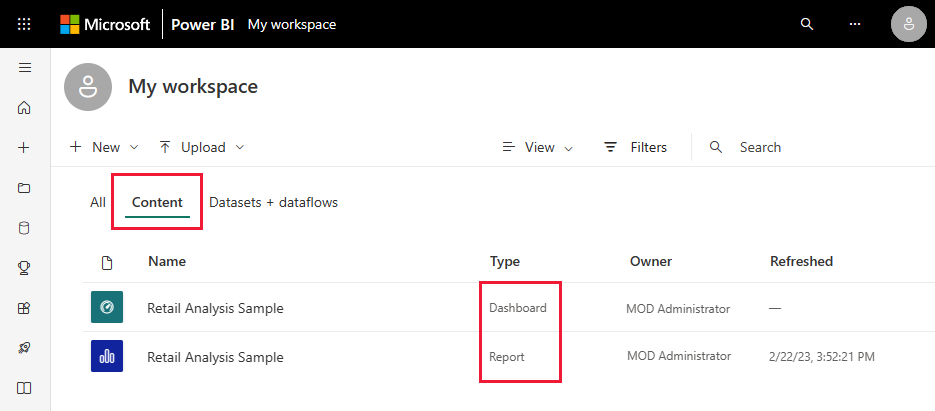This screenshot has height=411, width=935.
Task: Click the Create plus icon in sidebar
Action: [x=24, y=148]
